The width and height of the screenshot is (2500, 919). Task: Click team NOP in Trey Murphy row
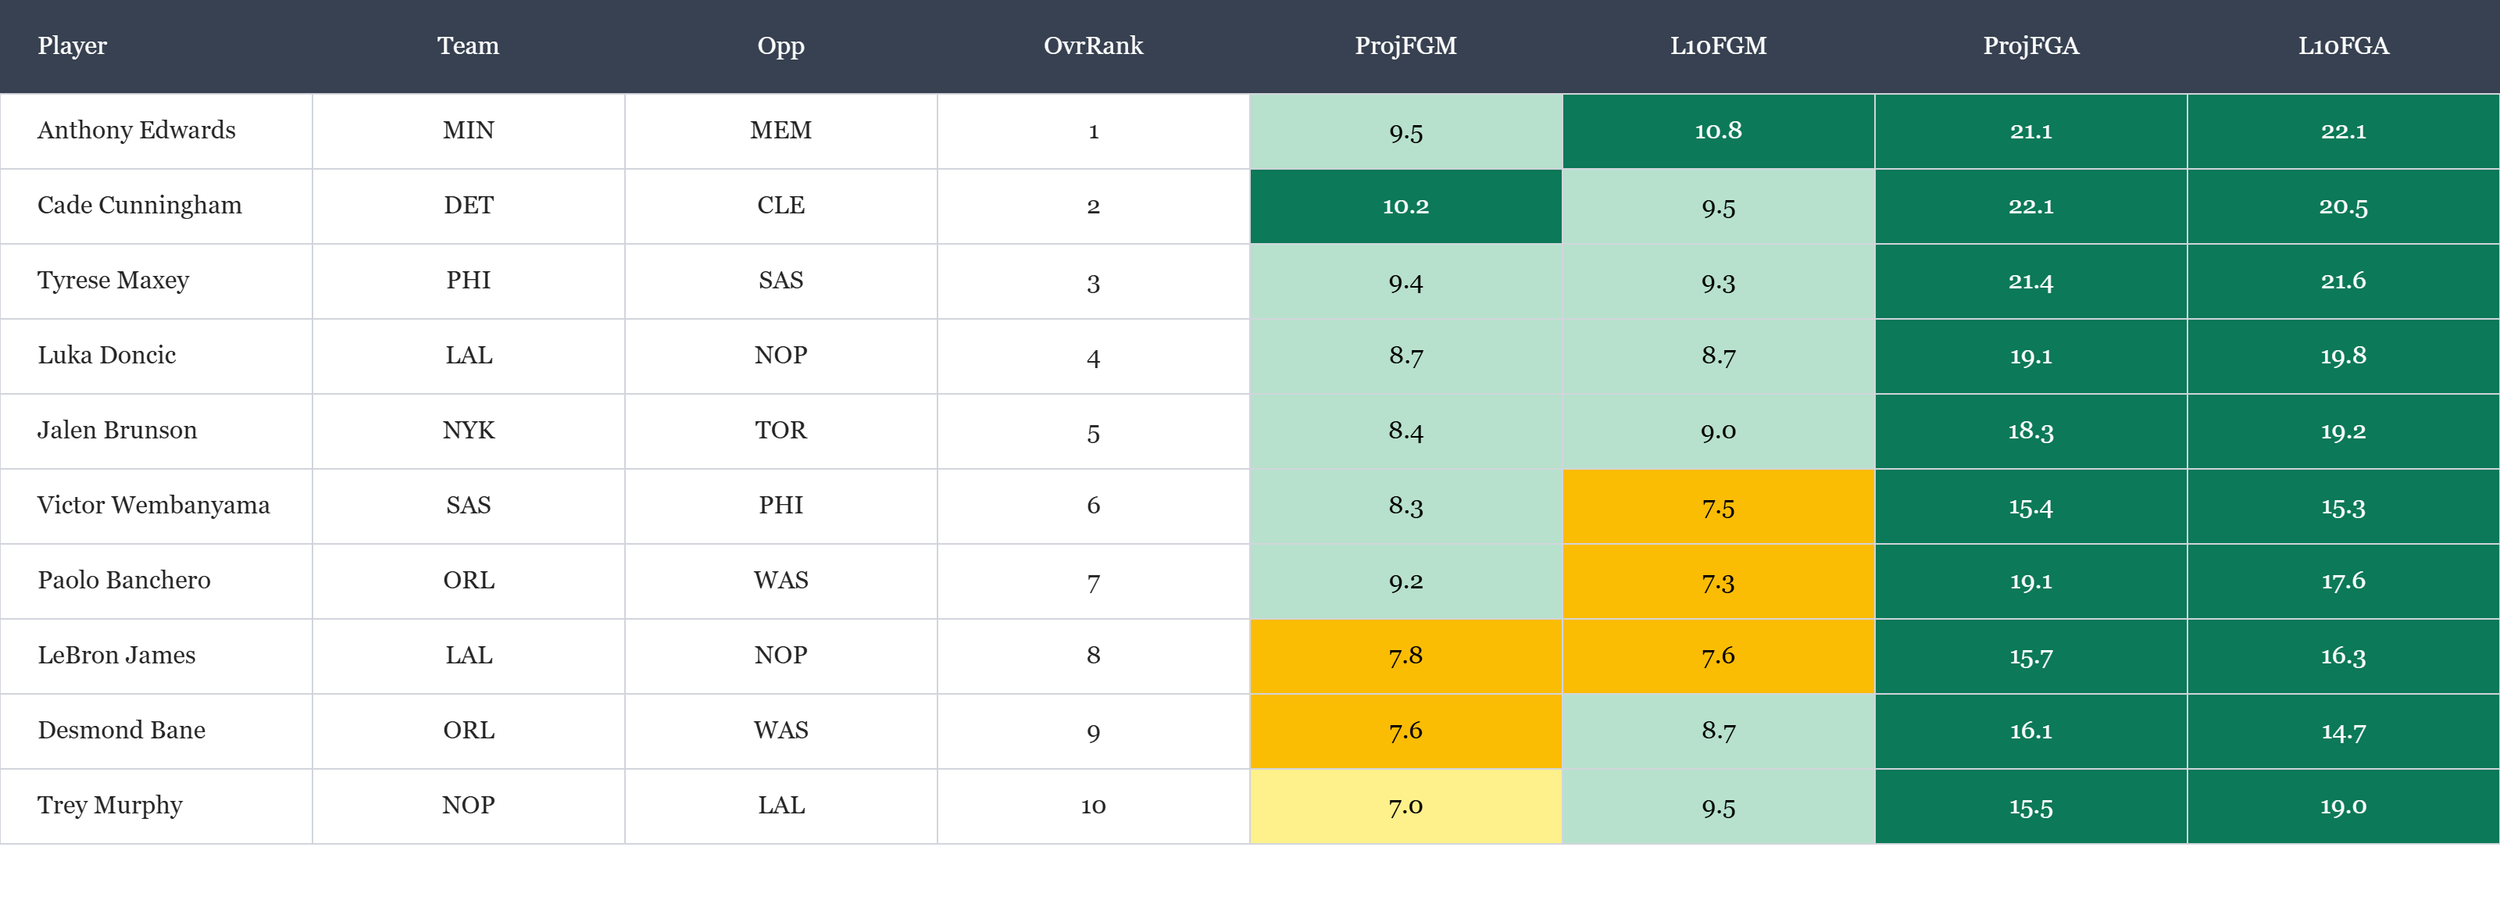468,806
